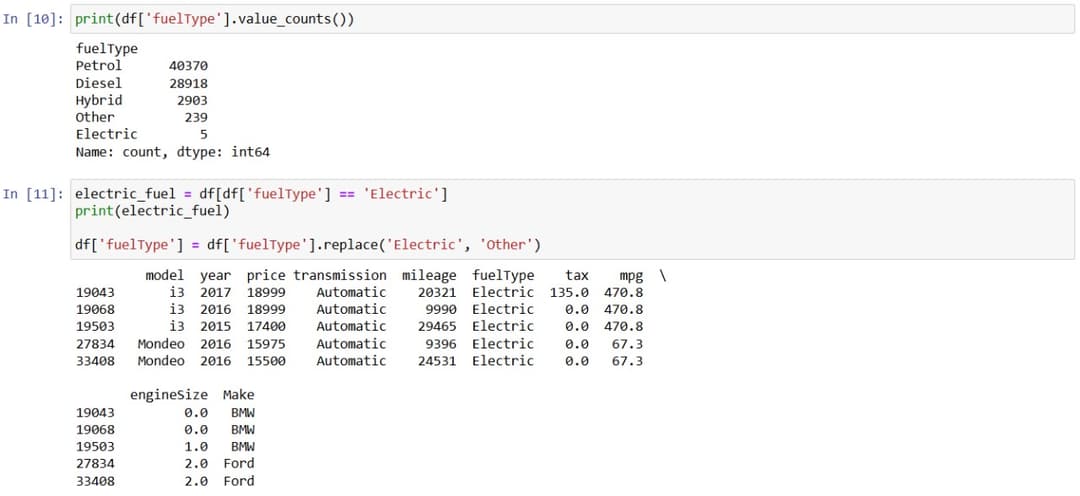Viewport: 1080px width, 496px height.
Task: Click the Hybrid count 2903
Action: (x=192, y=101)
